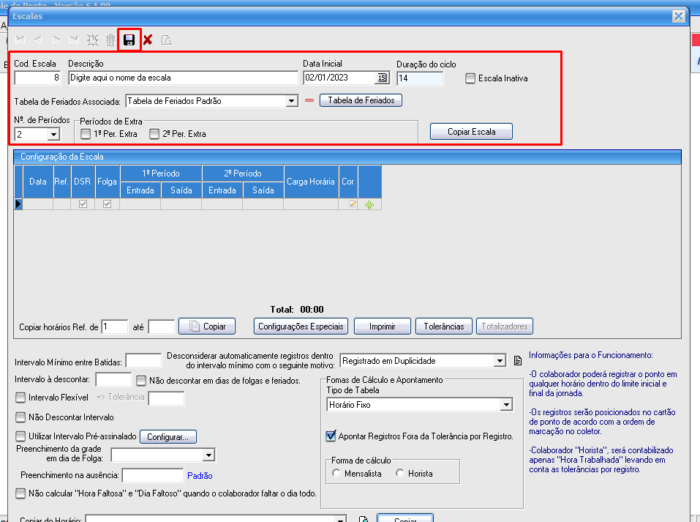Click the Copiar Escala button
The height and width of the screenshot is (522, 700).
pos(472,131)
